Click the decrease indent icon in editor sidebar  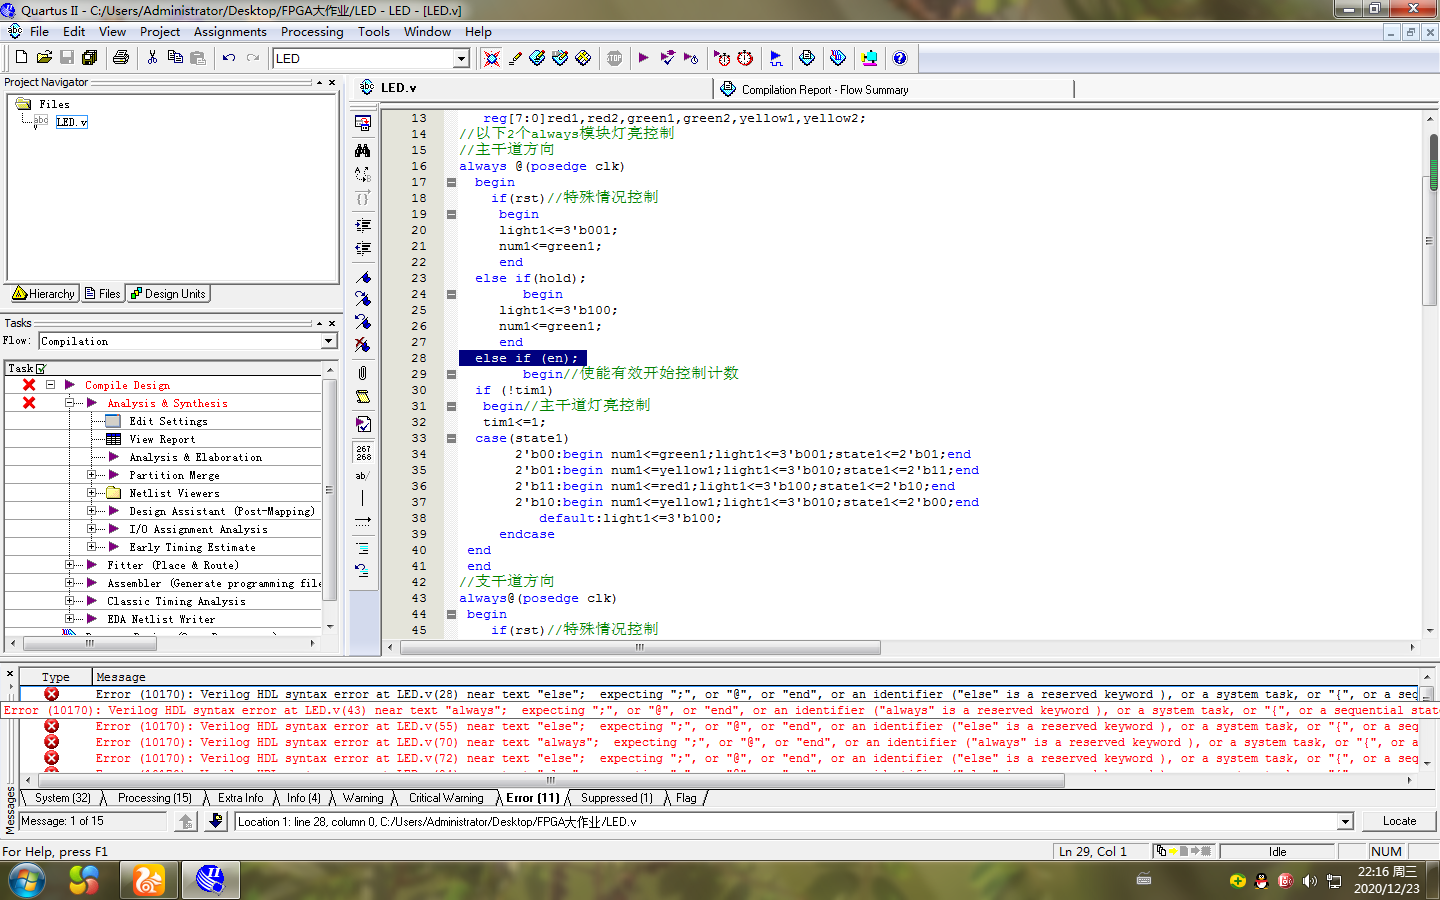(363, 248)
